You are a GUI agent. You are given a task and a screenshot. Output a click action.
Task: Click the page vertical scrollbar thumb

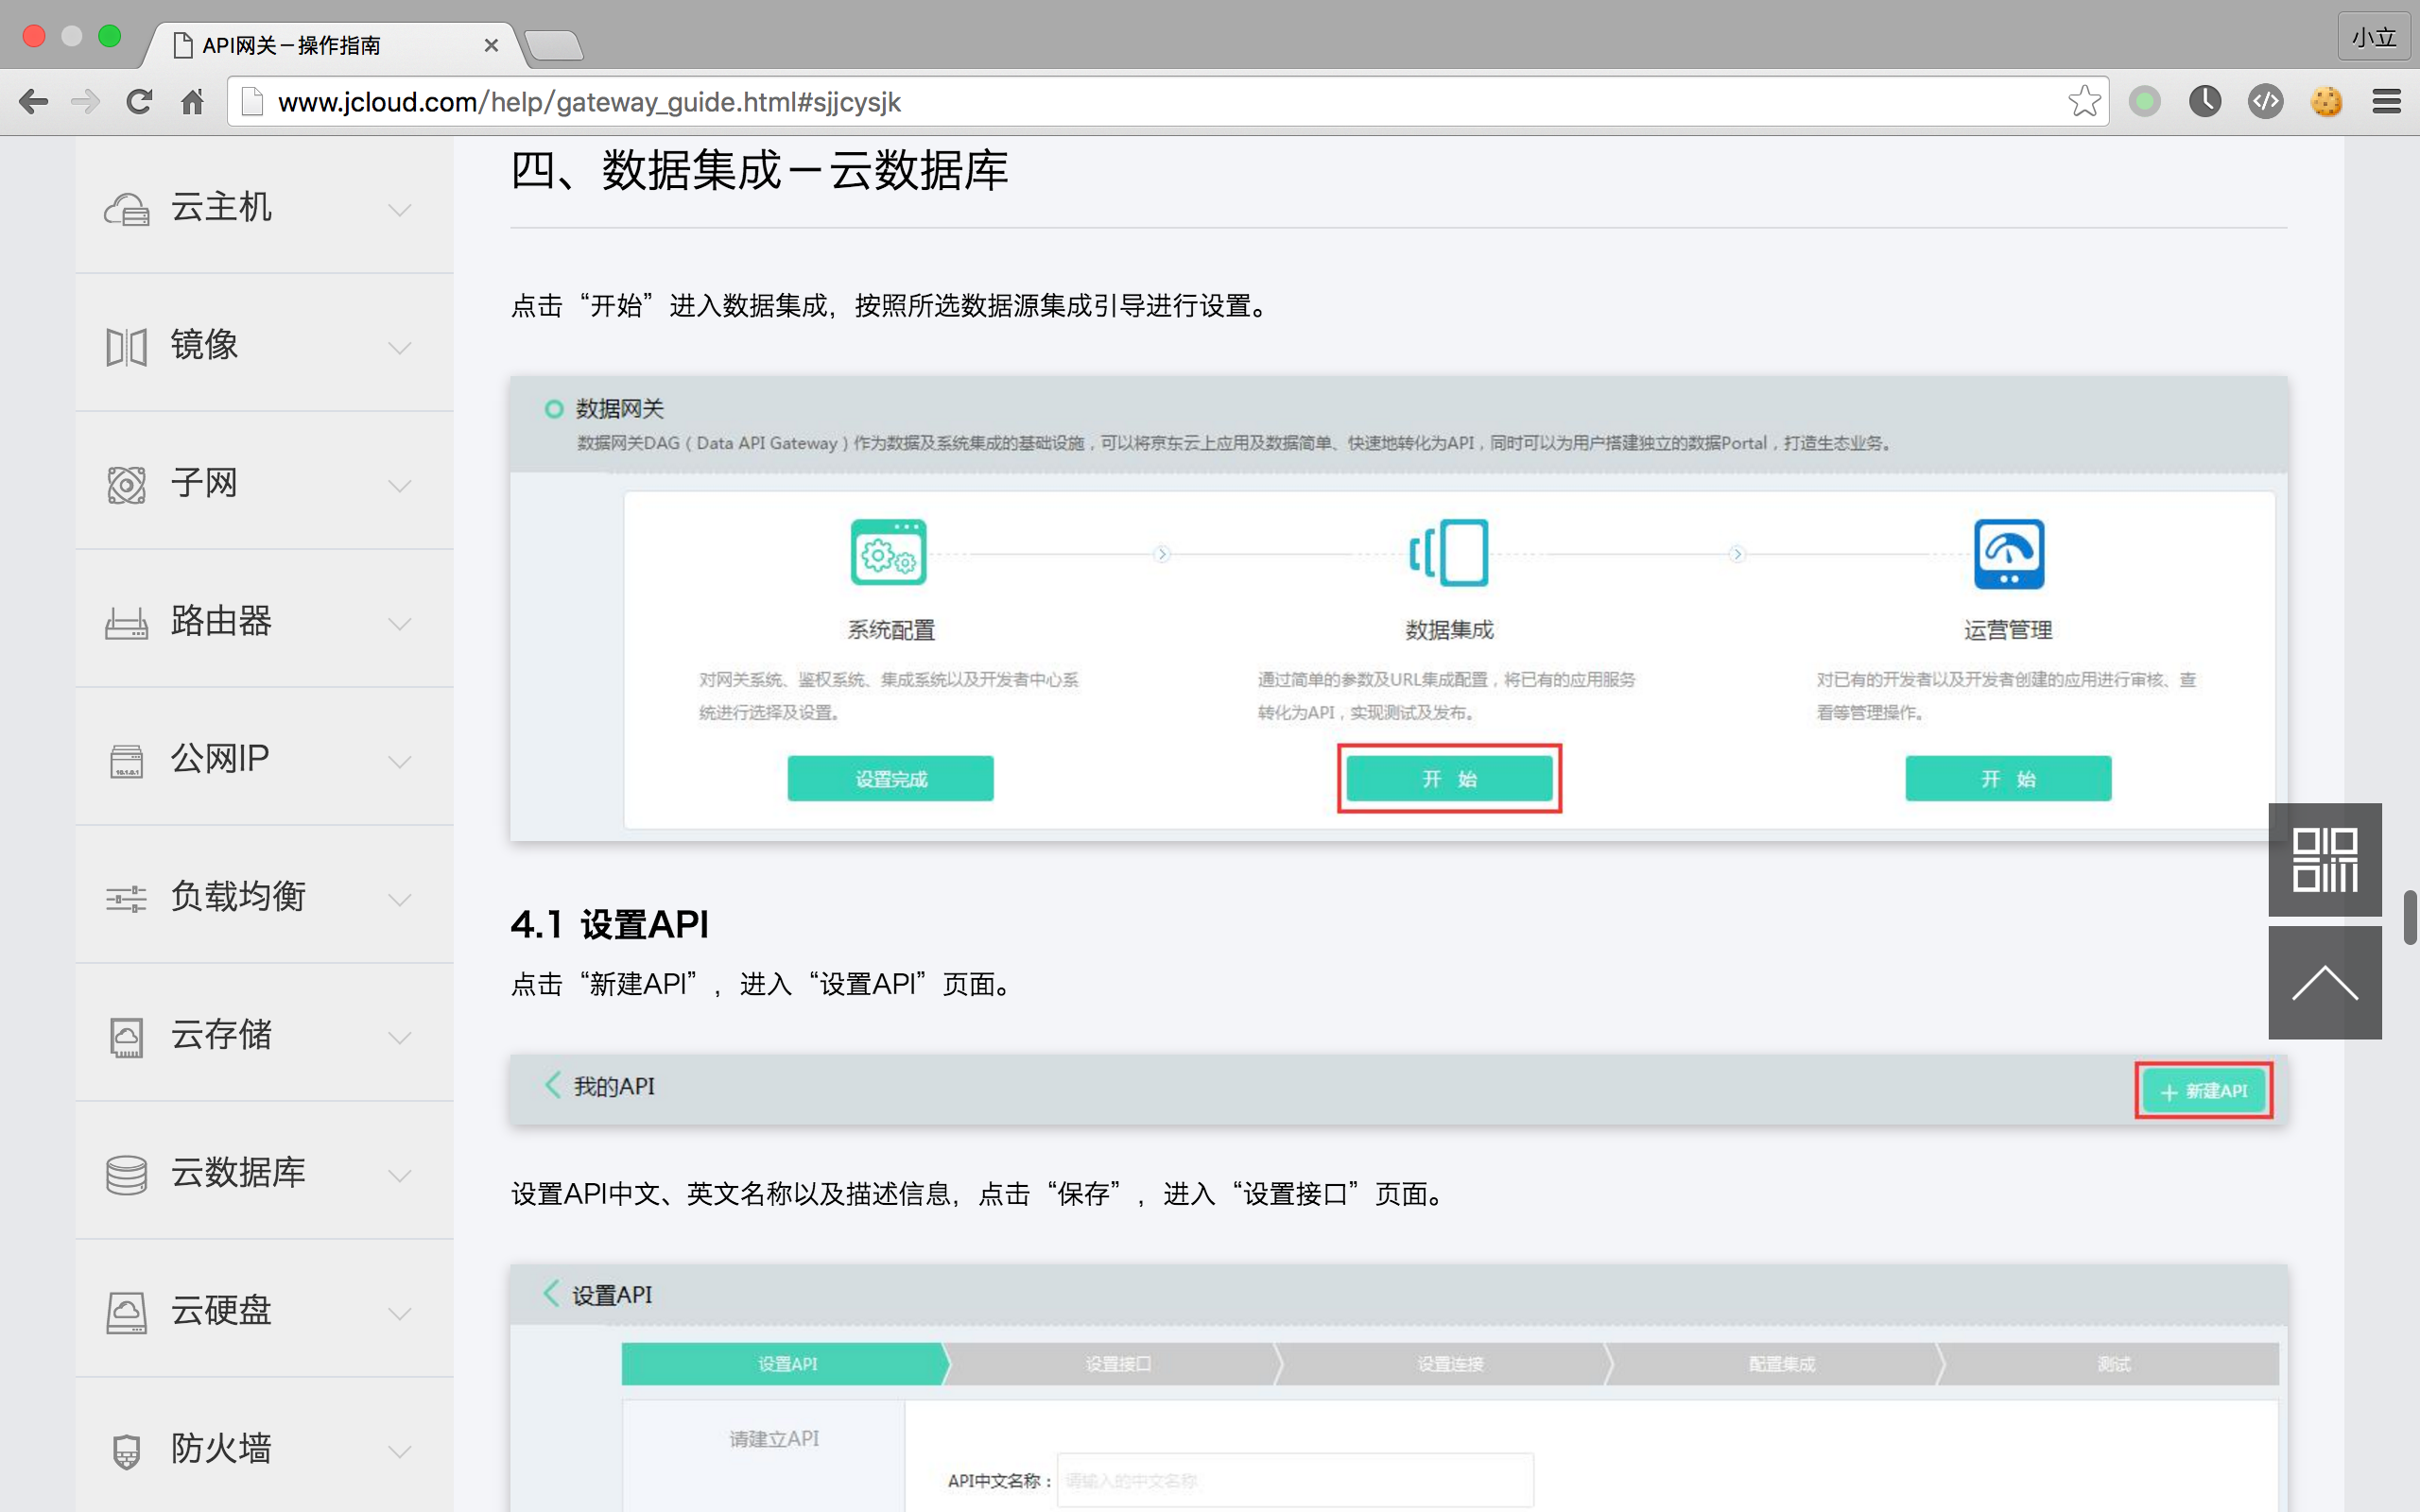(x=2410, y=916)
